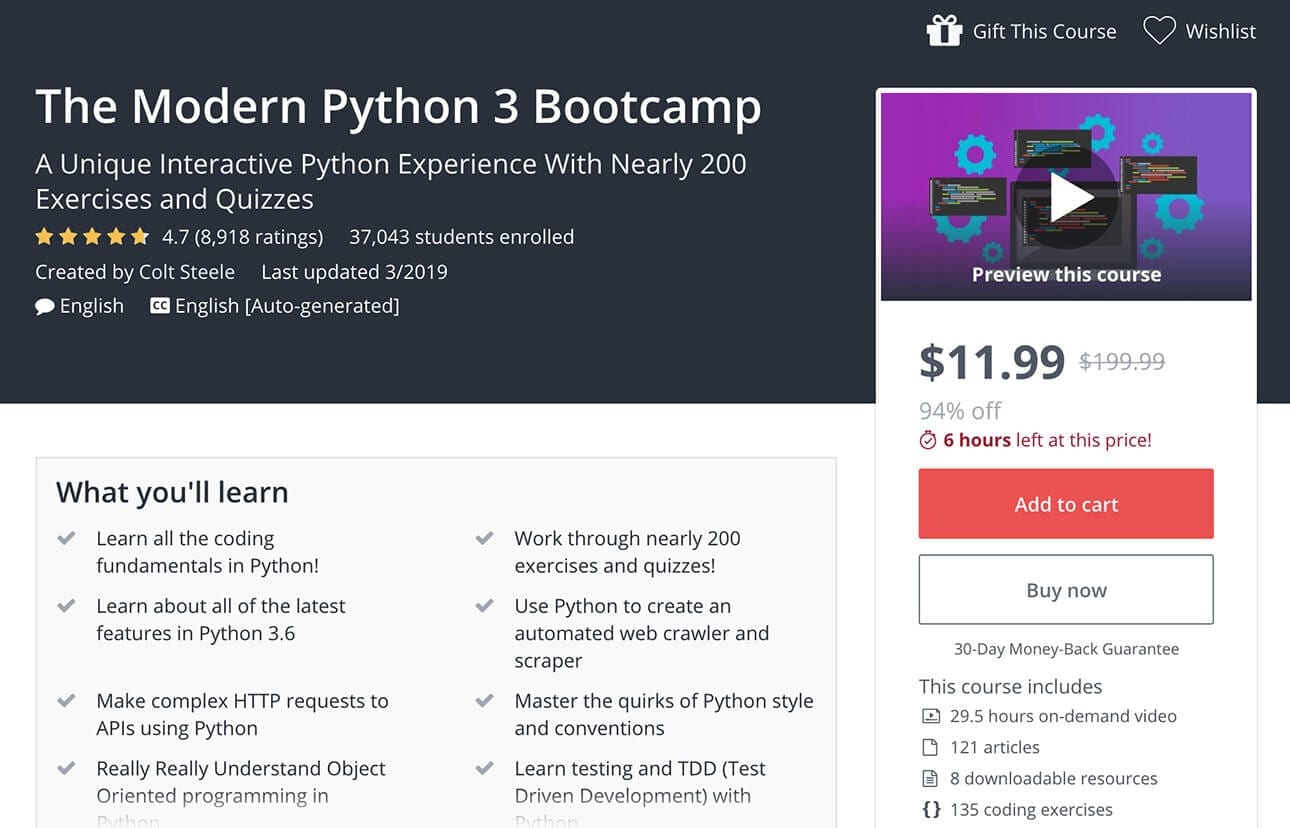Viewport: 1290px width, 828px height.
Task: Click '37,043 students enrolled' text
Action: (x=461, y=237)
